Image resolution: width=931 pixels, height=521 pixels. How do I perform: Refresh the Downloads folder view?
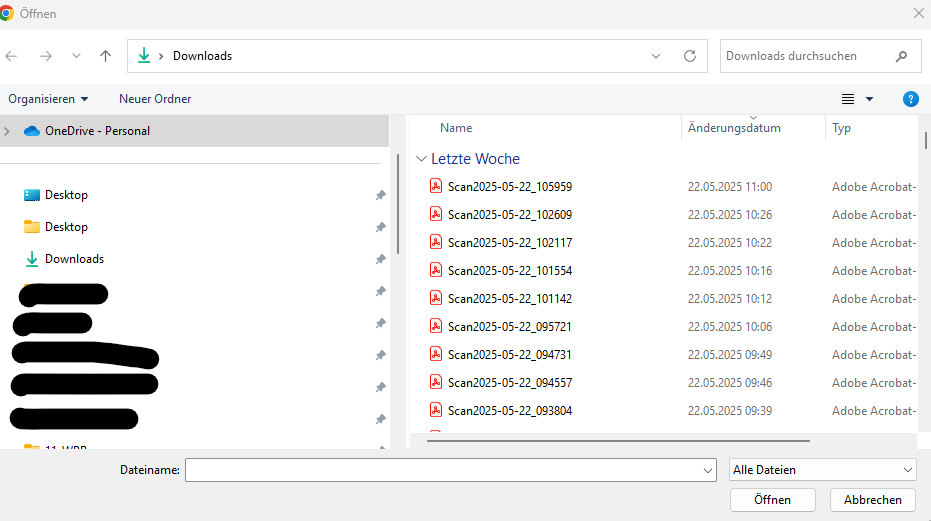point(689,56)
